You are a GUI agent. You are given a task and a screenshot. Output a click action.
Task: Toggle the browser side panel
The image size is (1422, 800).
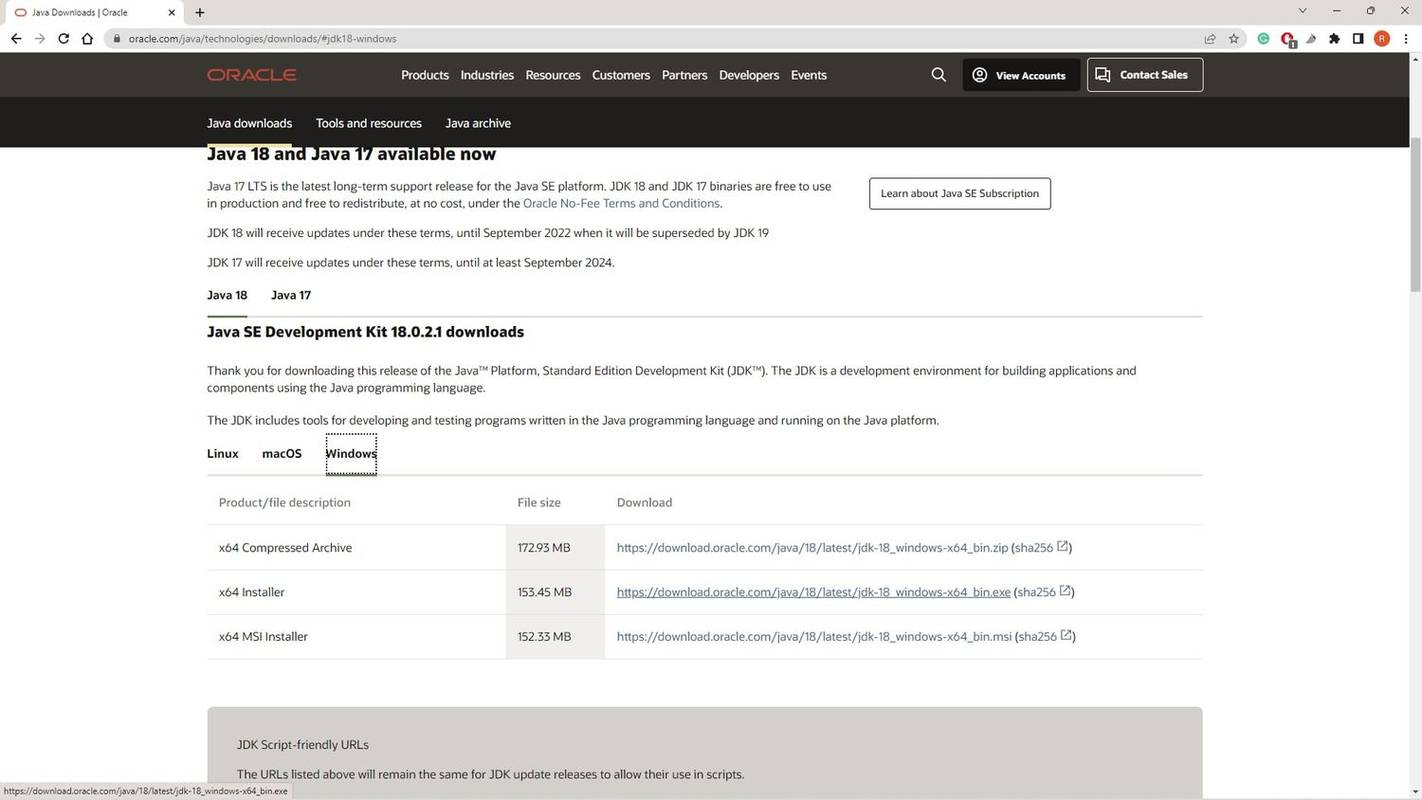tap(1358, 39)
